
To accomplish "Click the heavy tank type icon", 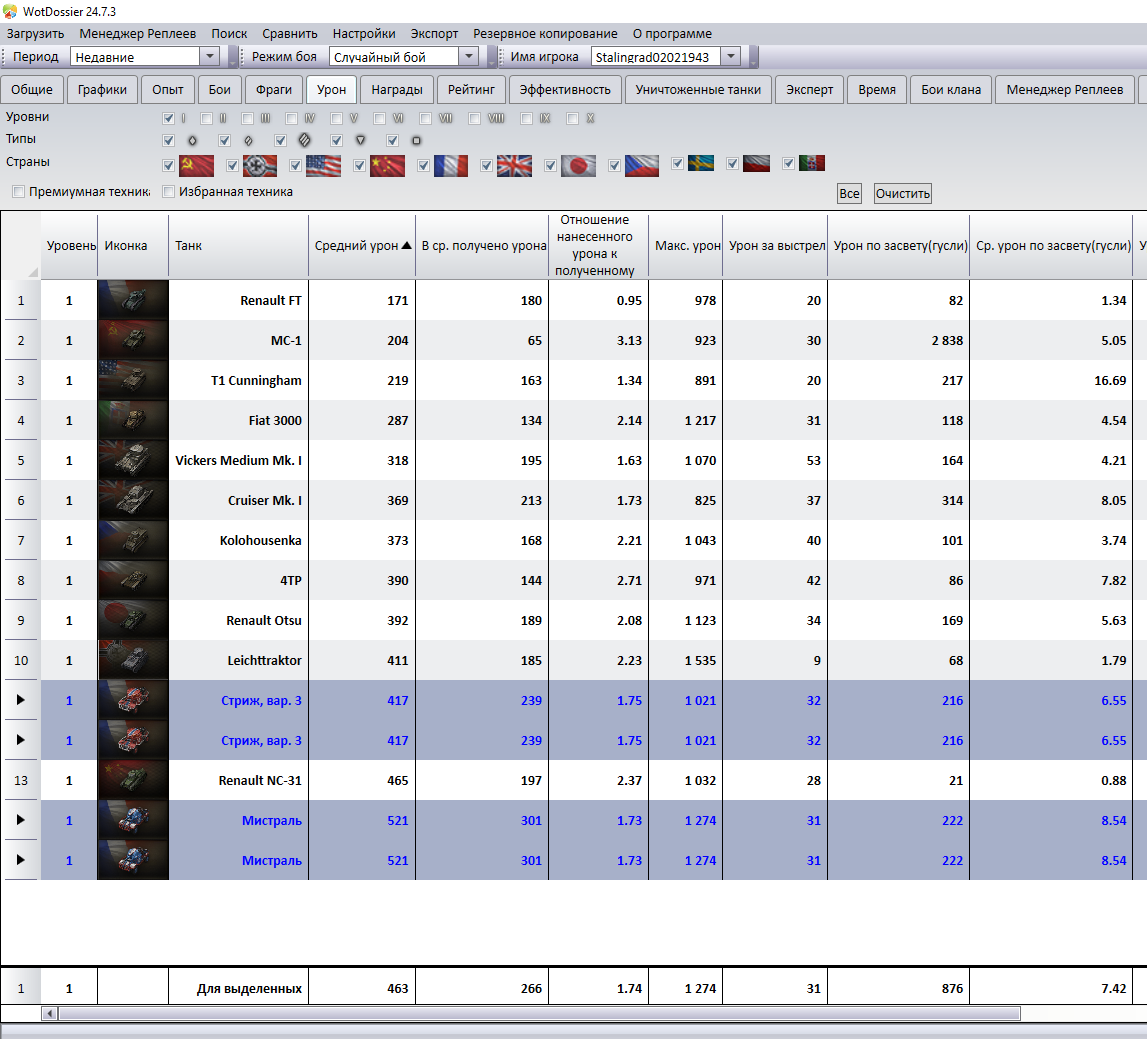I will click(x=305, y=140).
